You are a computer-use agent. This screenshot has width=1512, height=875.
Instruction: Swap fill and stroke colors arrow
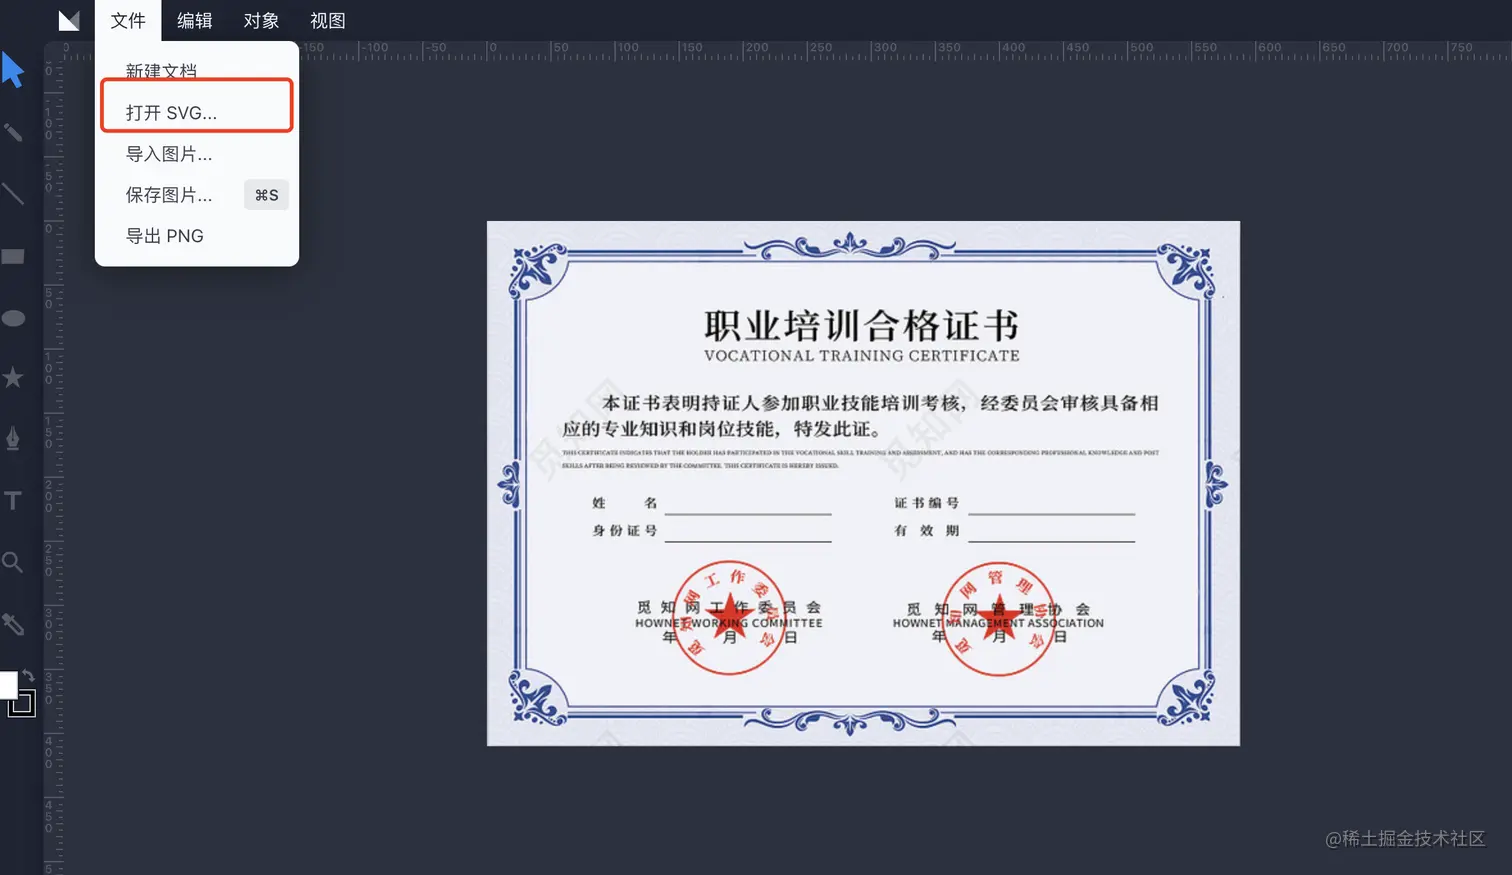click(x=29, y=676)
